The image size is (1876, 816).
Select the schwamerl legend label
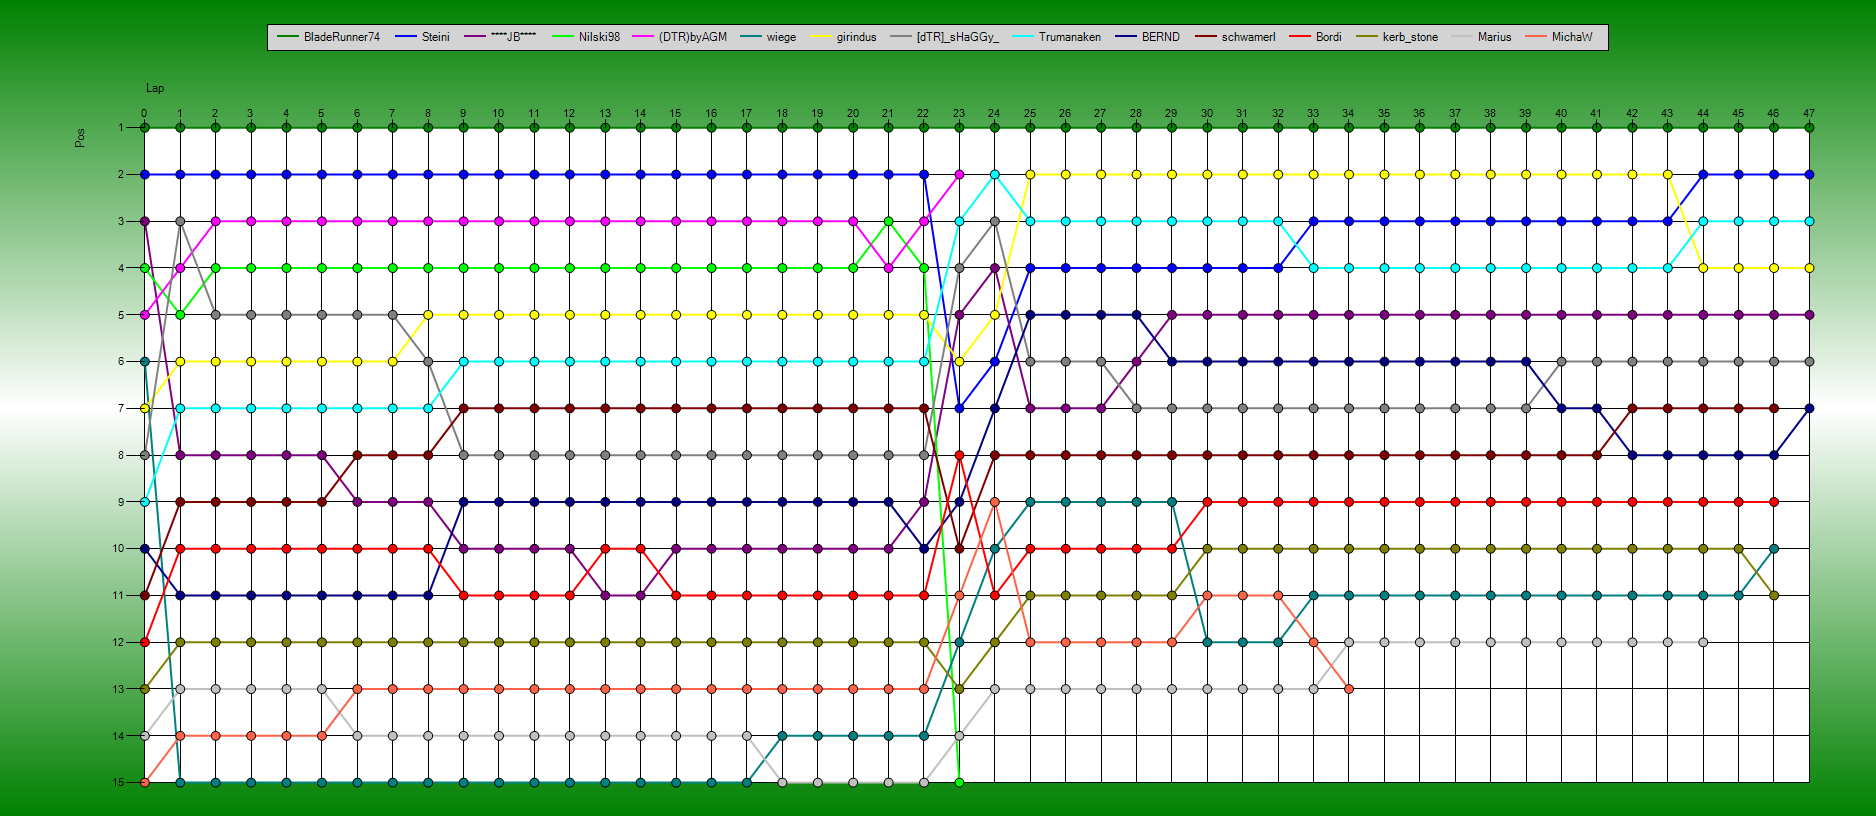1248,37
